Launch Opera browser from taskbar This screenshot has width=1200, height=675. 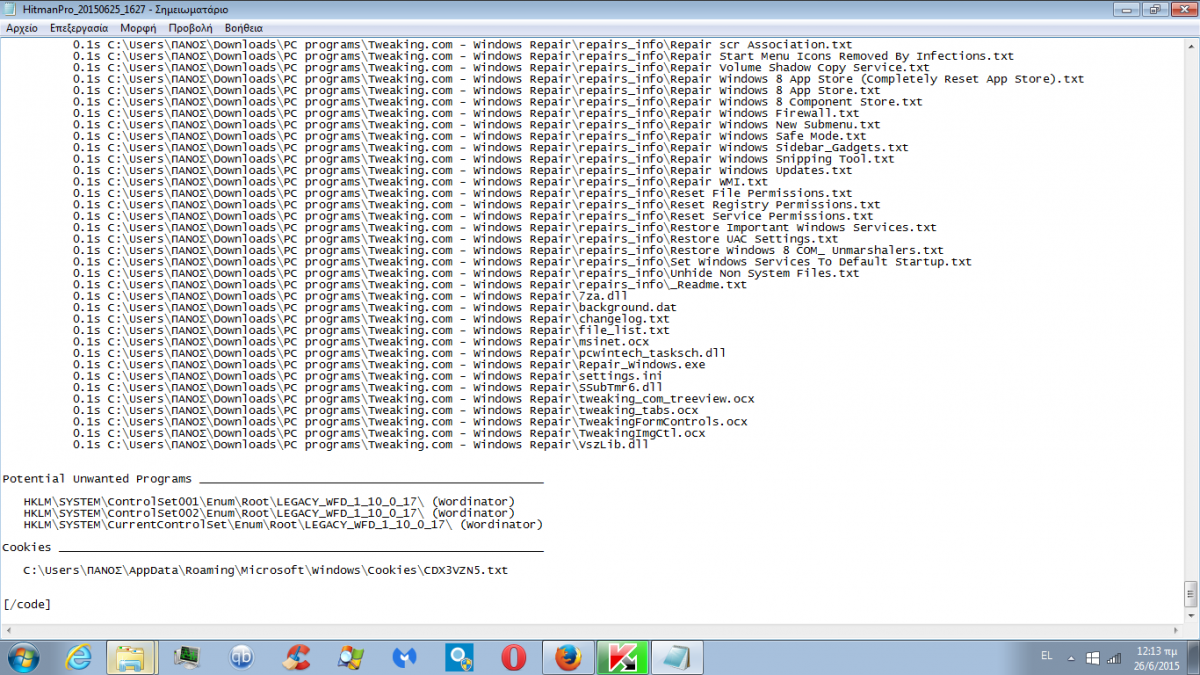click(x=514, y=657)
